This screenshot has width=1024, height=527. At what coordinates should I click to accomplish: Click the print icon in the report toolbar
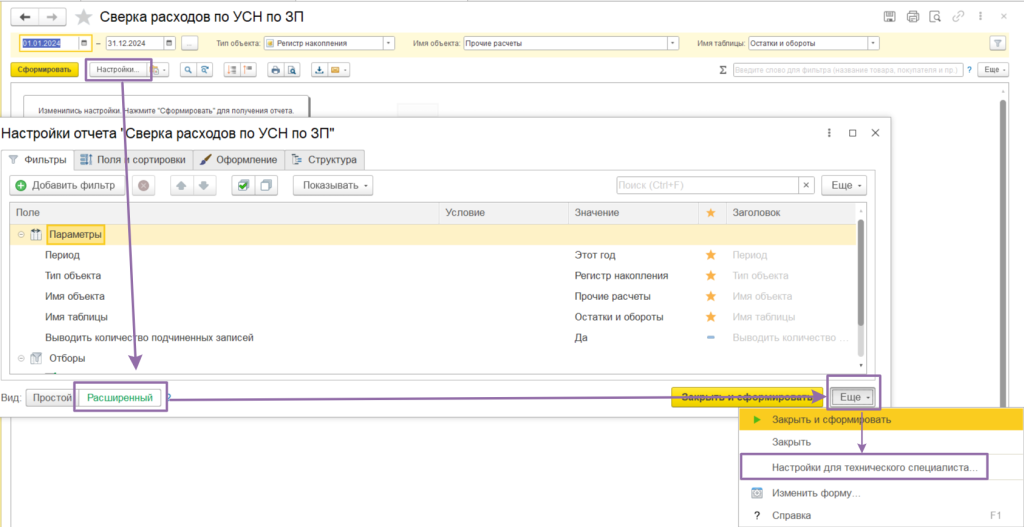pyautogui.click(x=276, y=70)
